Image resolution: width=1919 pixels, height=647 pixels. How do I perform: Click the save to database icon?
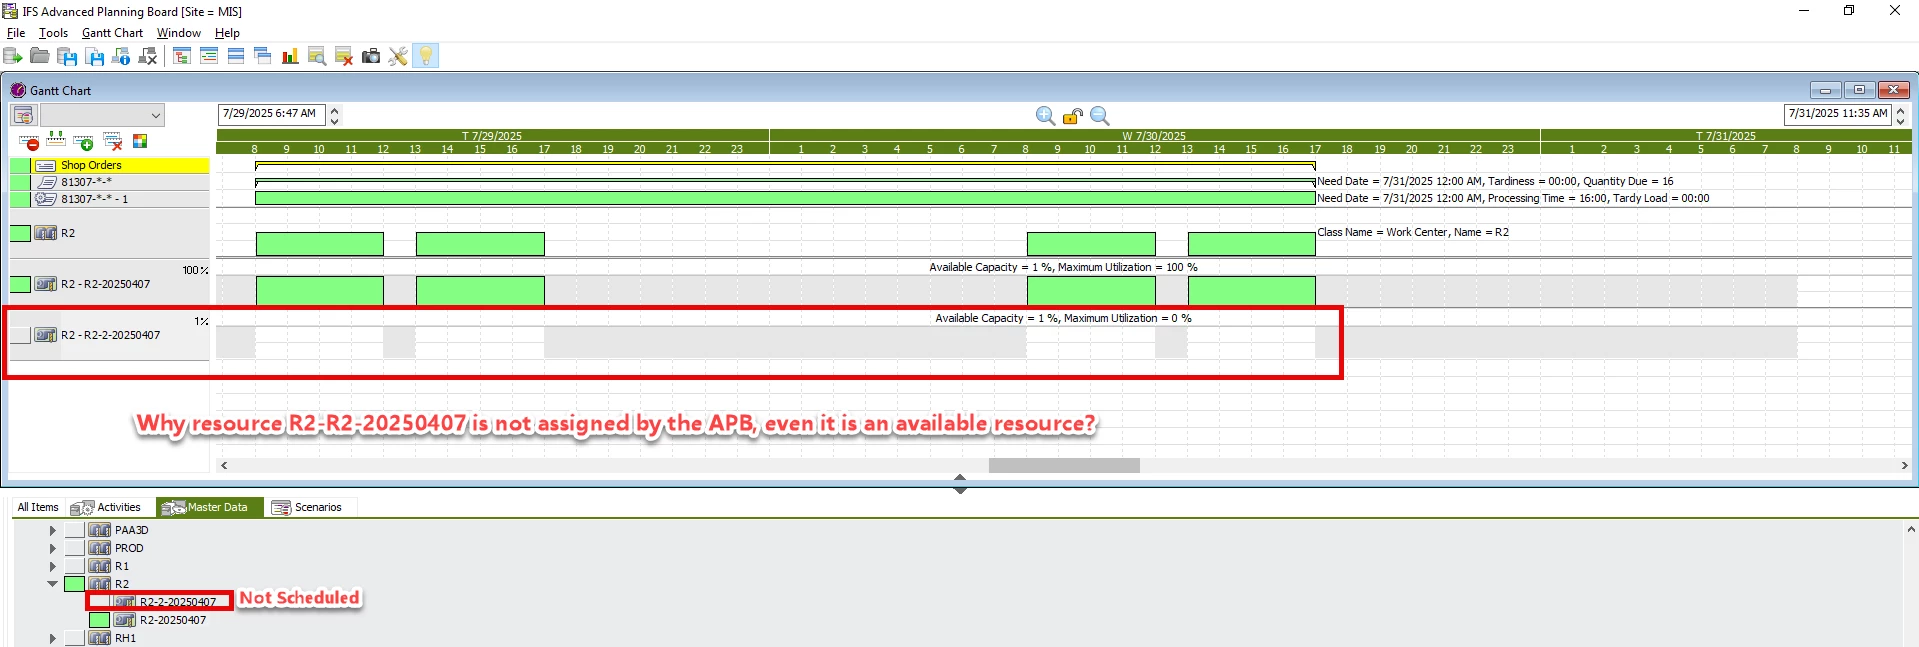(x=67, y=56)
